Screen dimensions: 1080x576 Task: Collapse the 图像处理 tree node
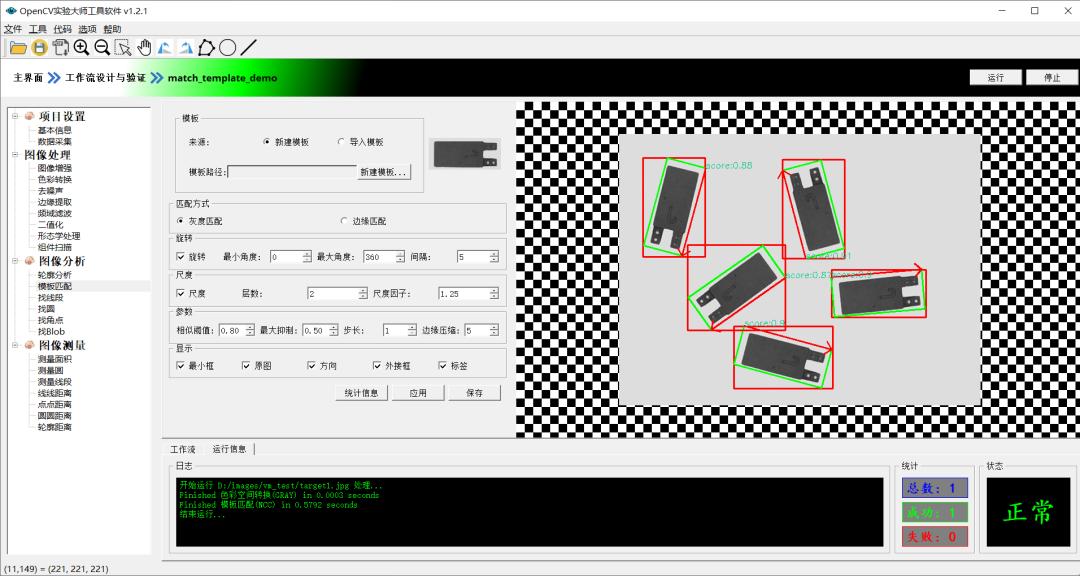click(15, 155)
